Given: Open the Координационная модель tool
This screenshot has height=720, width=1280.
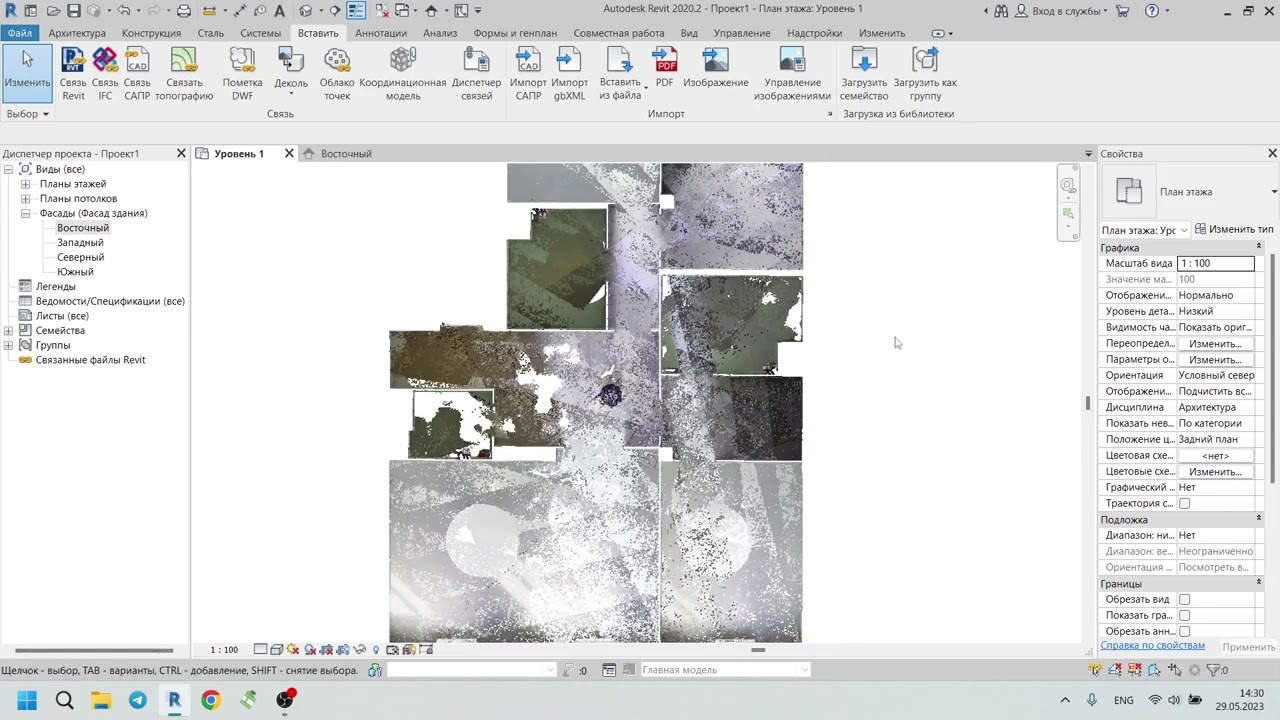Looking at the screenshot, I should [403, 74].
